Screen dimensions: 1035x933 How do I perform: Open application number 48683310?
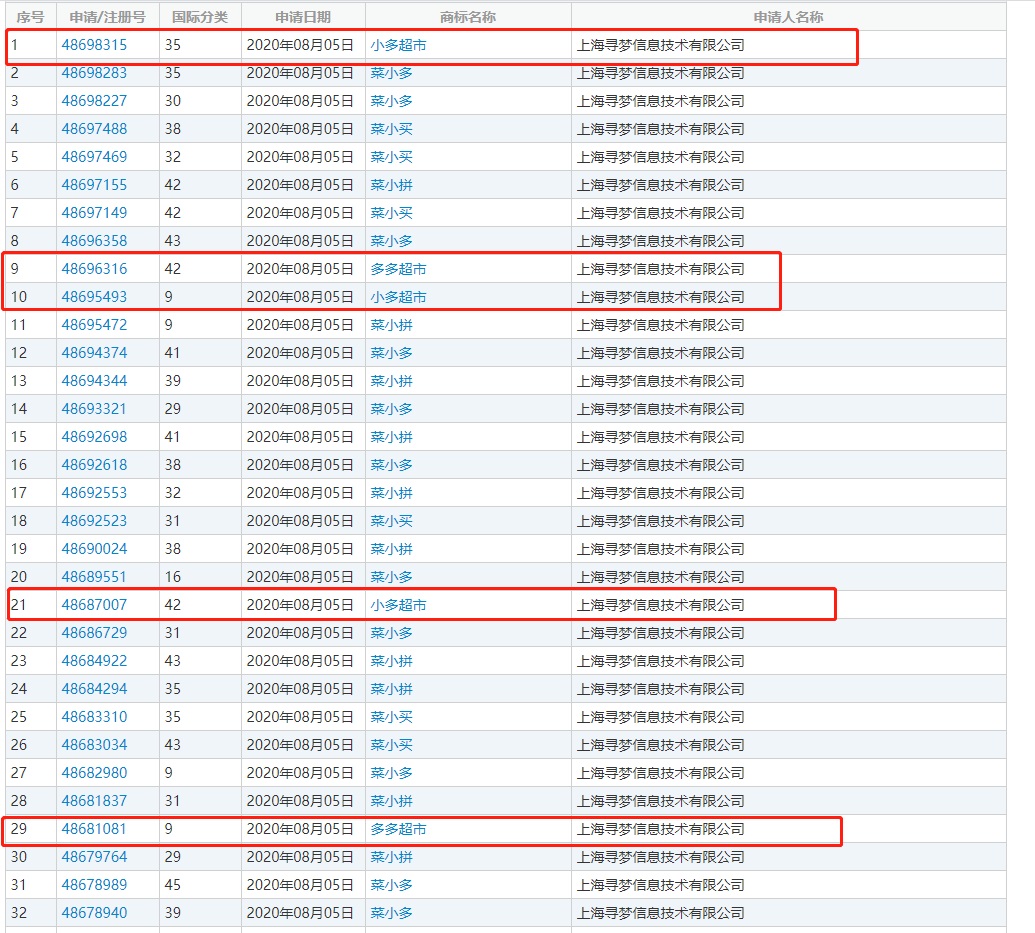pyautogui.click(x=94, y=717)
